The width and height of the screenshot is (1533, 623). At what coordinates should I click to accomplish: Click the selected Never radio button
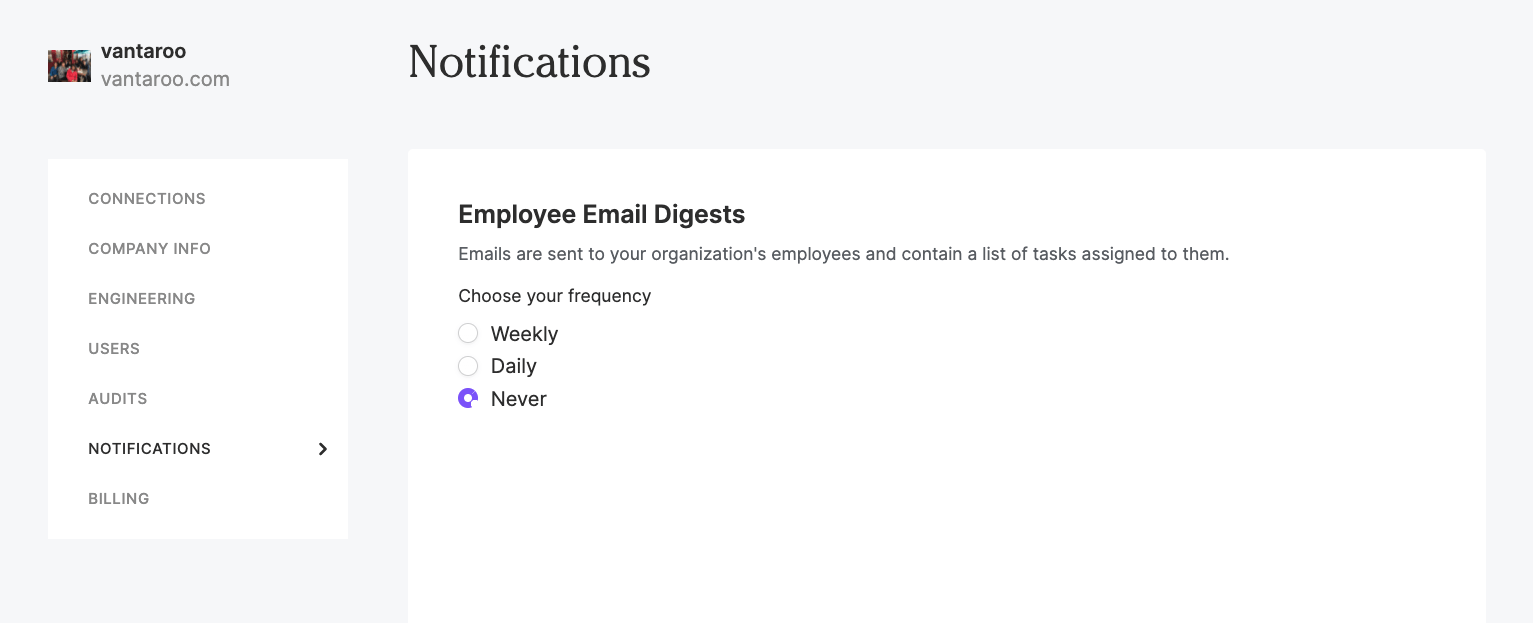click(x=468, y=398)
